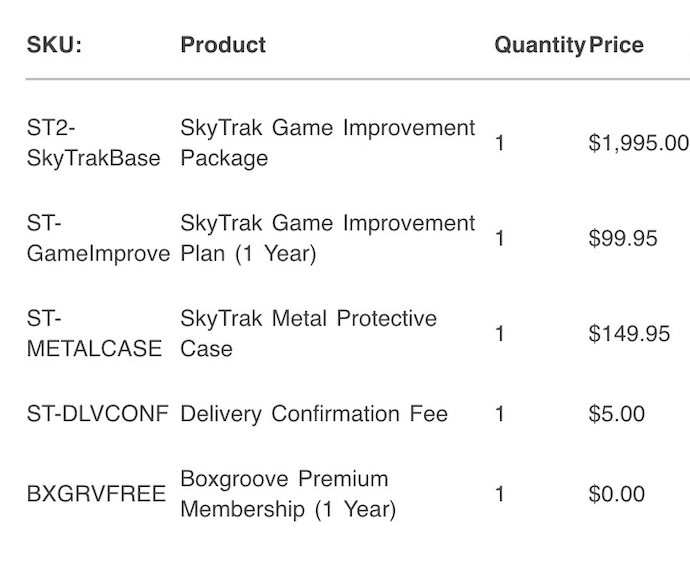Click the $149.95 price value
This screenshot has height=584, width=690.
pyautogui.click(x=629, y=334)
